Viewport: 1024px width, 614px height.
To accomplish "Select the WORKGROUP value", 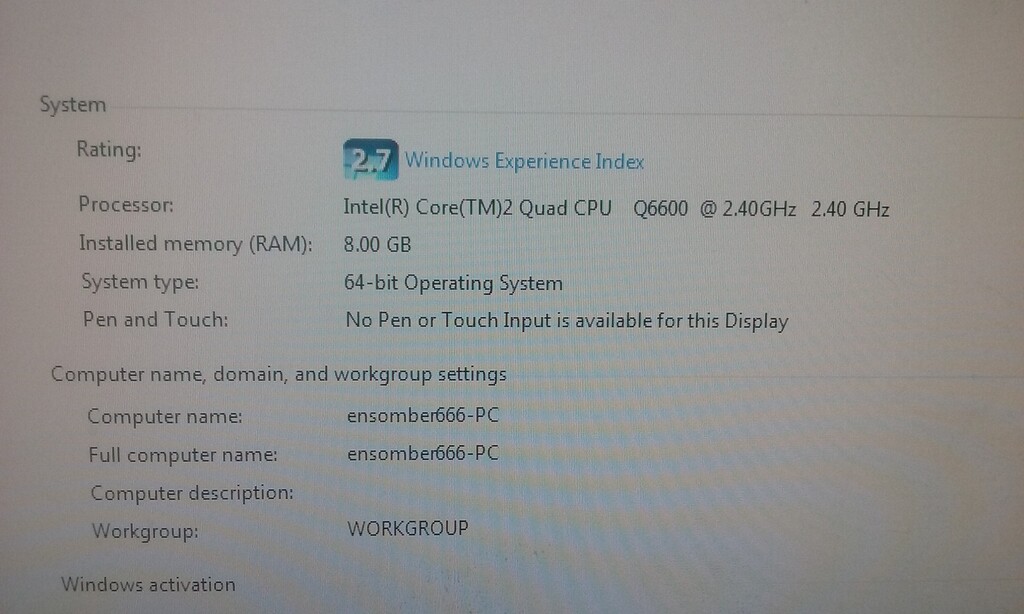I will click(x=406, y=528).
